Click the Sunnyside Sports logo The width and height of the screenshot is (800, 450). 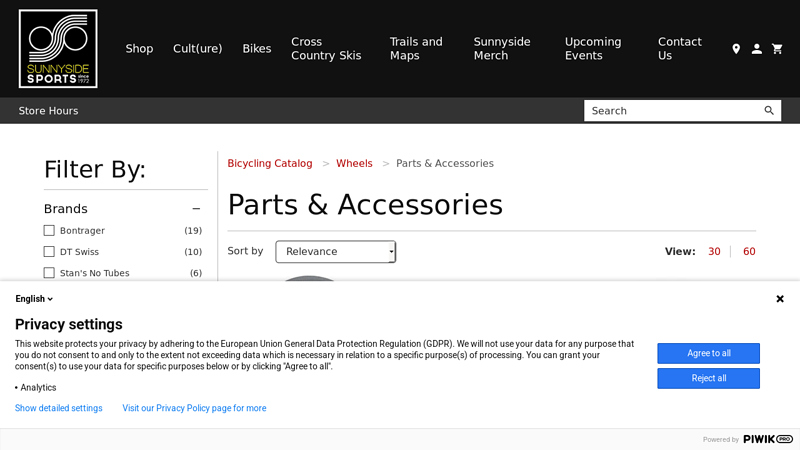point(58,48)
